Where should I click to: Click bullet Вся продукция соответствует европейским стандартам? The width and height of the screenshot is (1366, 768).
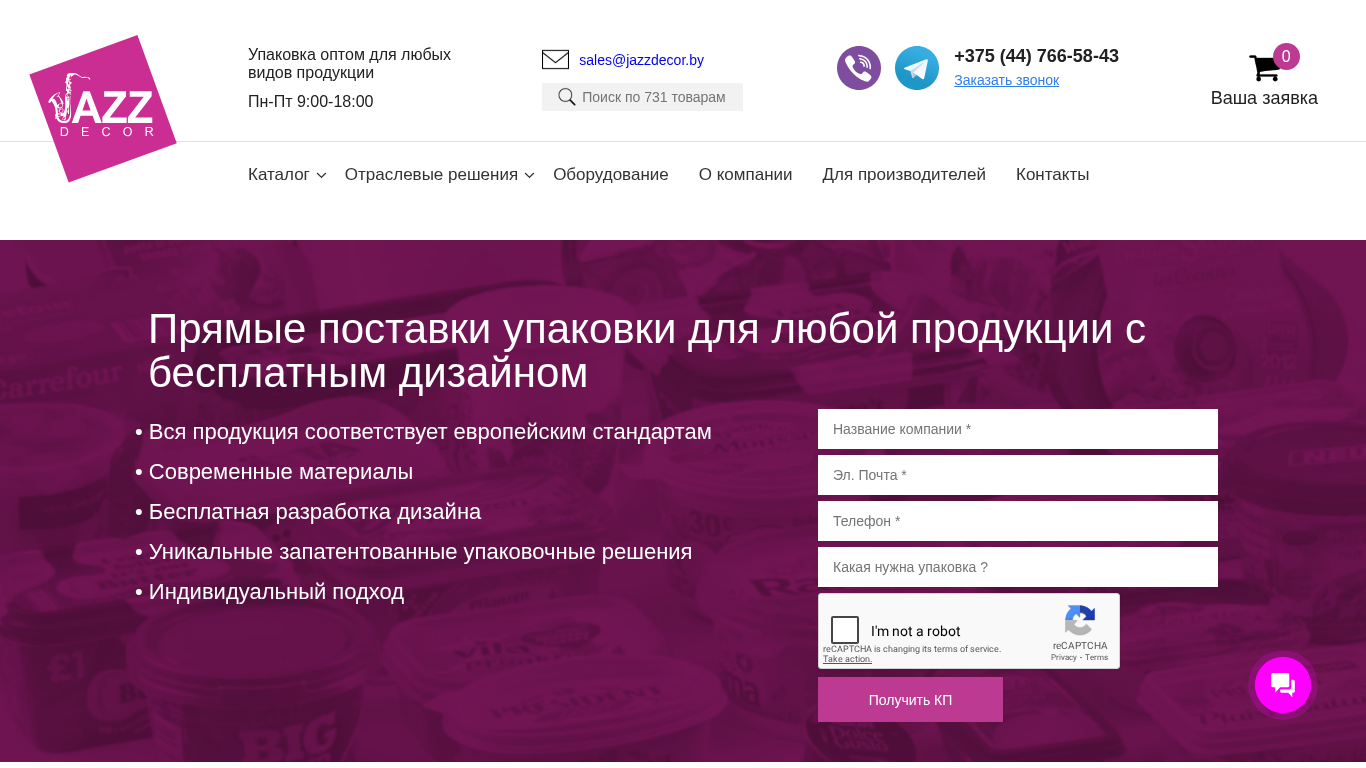pos(424,432)
